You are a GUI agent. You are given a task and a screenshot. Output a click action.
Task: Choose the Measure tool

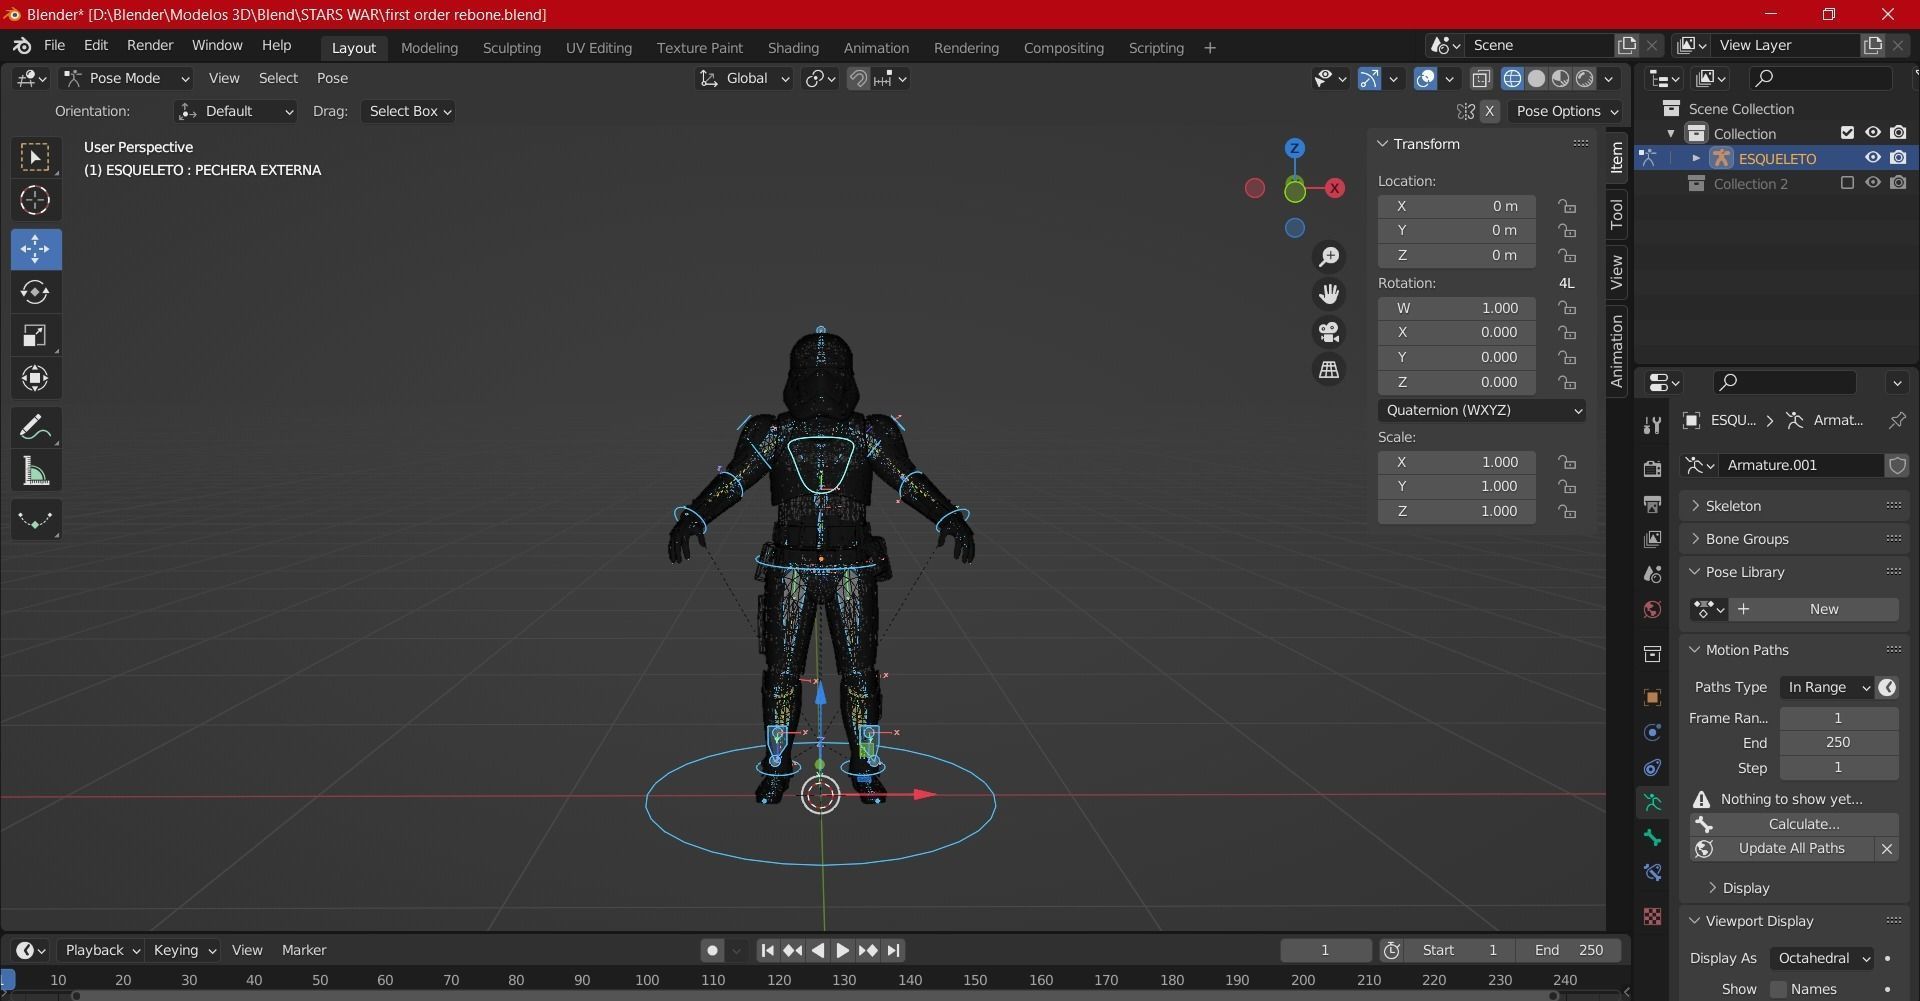35,471
